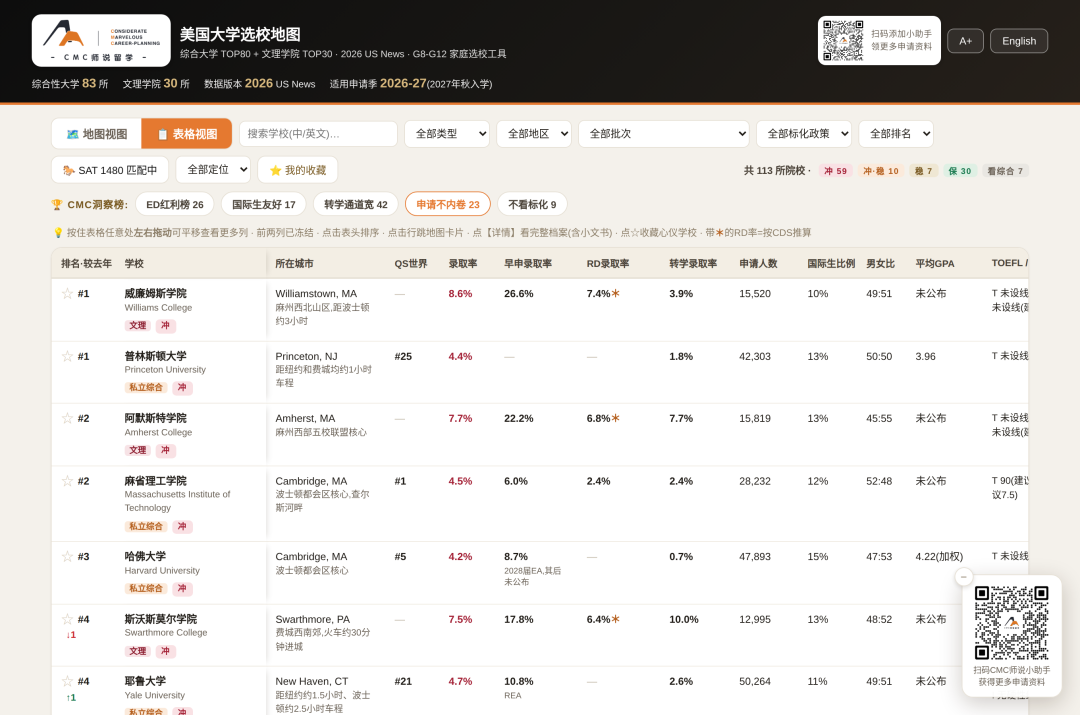Screen dimensions: 1080x715
Task: Star Princeton University as favorite
Action: click(x=68, y=356)
